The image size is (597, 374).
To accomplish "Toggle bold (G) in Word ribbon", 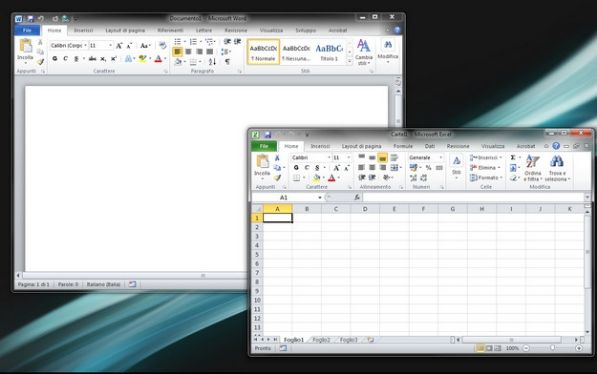I will coord(55,59).
